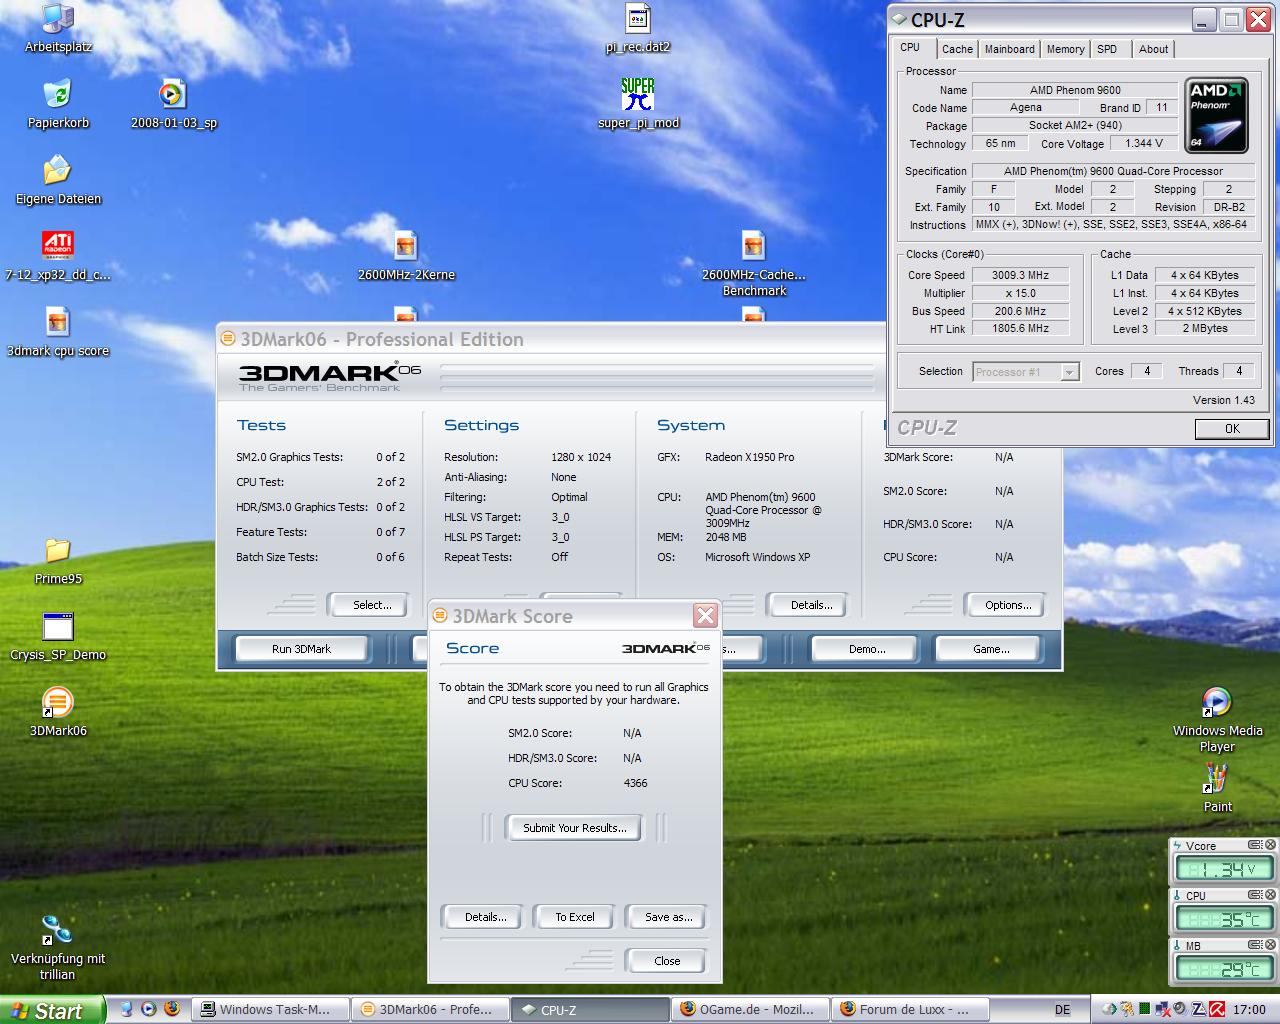This screenshot has width=1280, height=1024.
Task: Switch to the Cache tab in CPU-Z
Action: (x=957, y=49)
